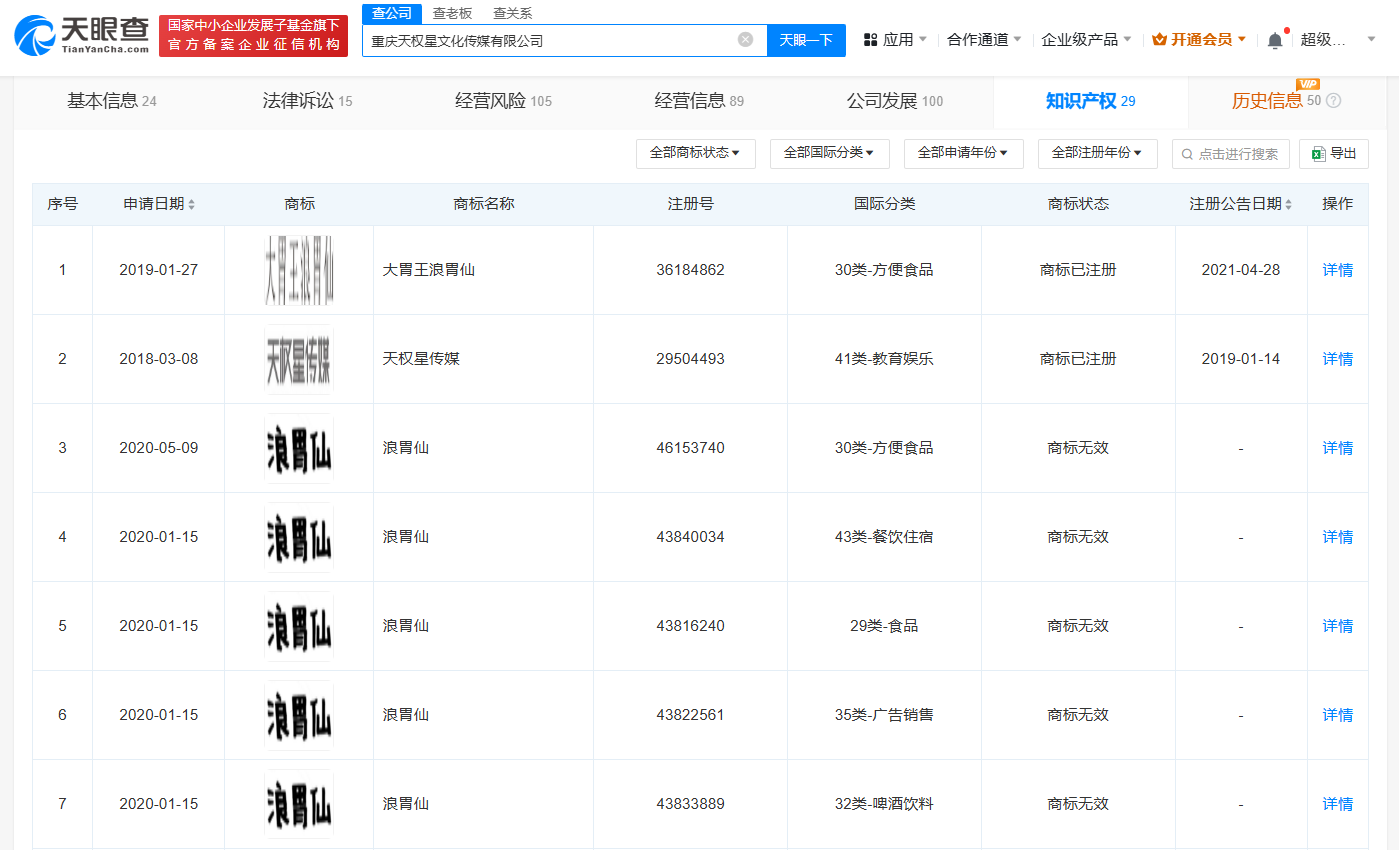
Task: Expand registration year filter
Action: coord(1097,154)
